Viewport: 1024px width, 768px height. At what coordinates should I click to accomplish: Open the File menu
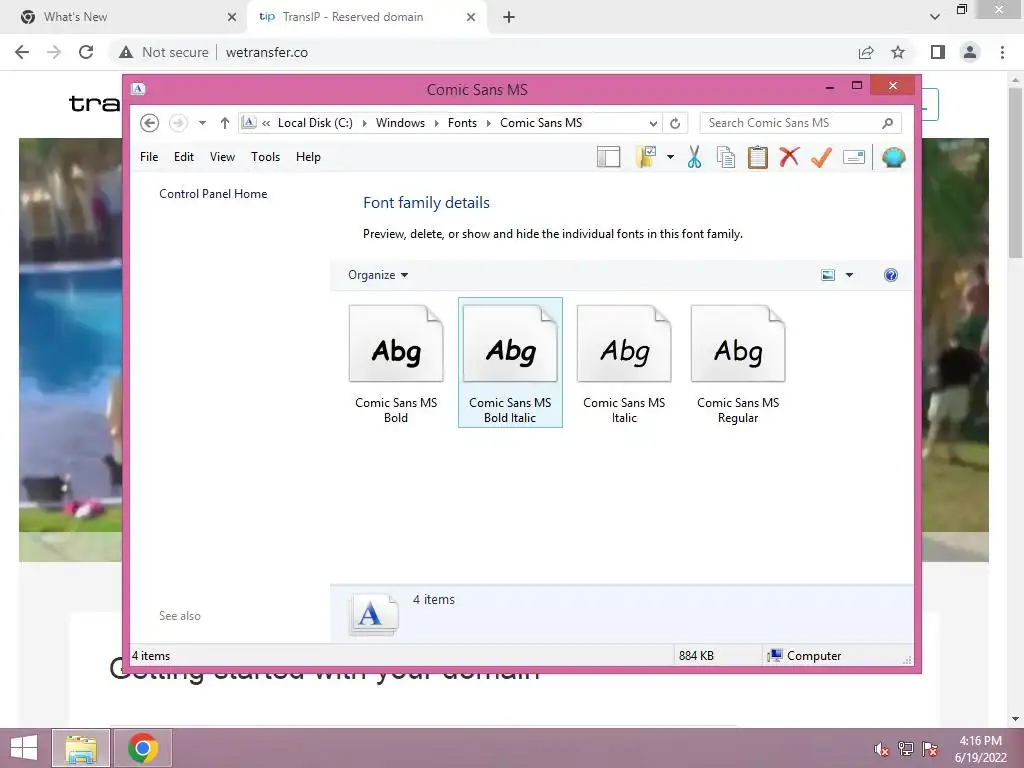coord(149,157)
